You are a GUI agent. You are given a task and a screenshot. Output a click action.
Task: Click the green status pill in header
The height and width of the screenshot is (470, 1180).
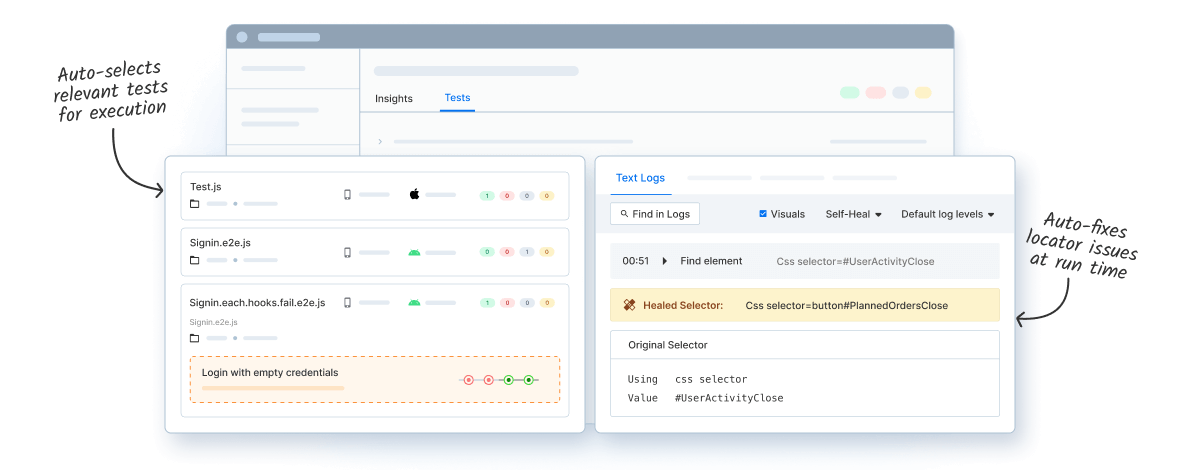[850, 92]
